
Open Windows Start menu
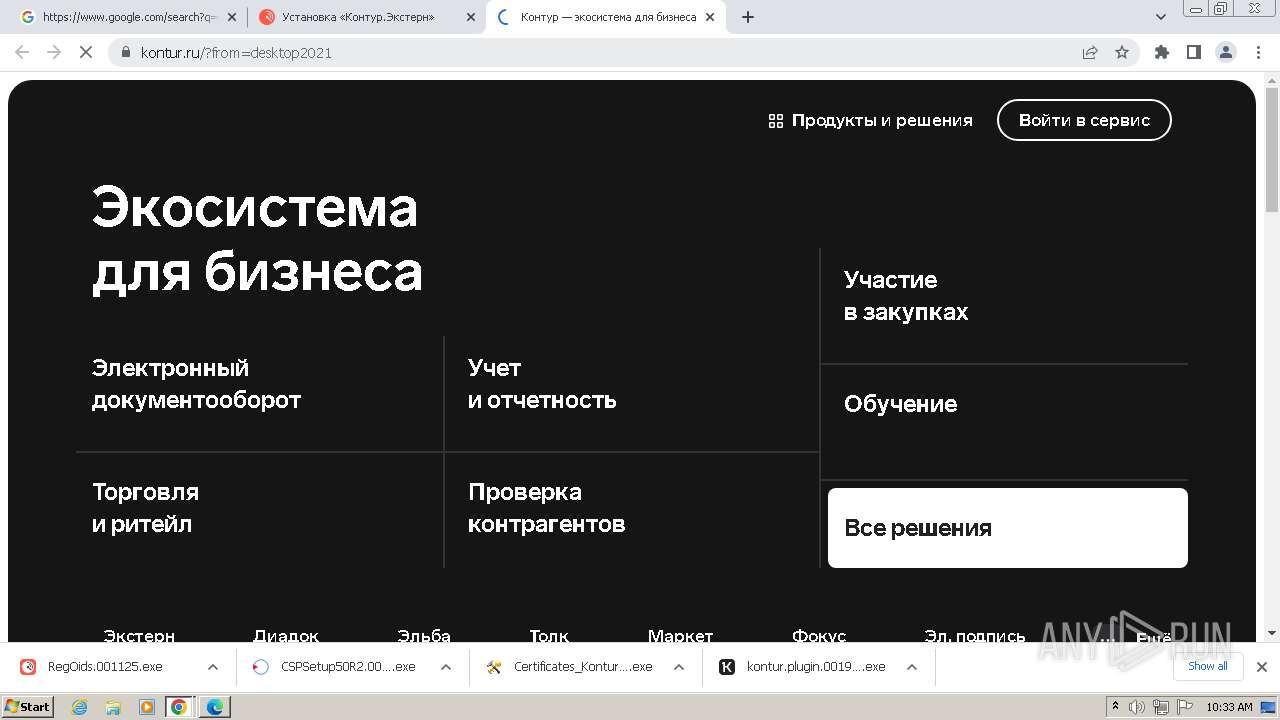click(x=28, y=706)
